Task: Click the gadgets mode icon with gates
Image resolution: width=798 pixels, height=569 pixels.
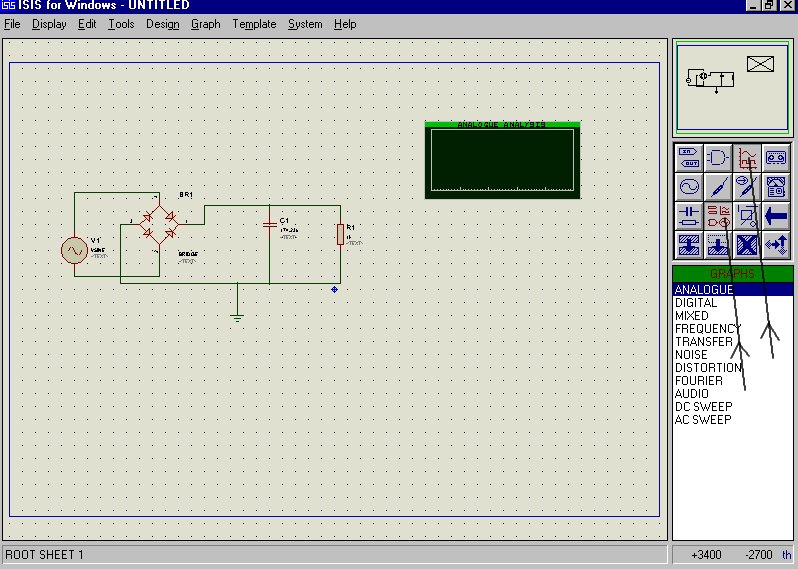Action: click(718, 215)
